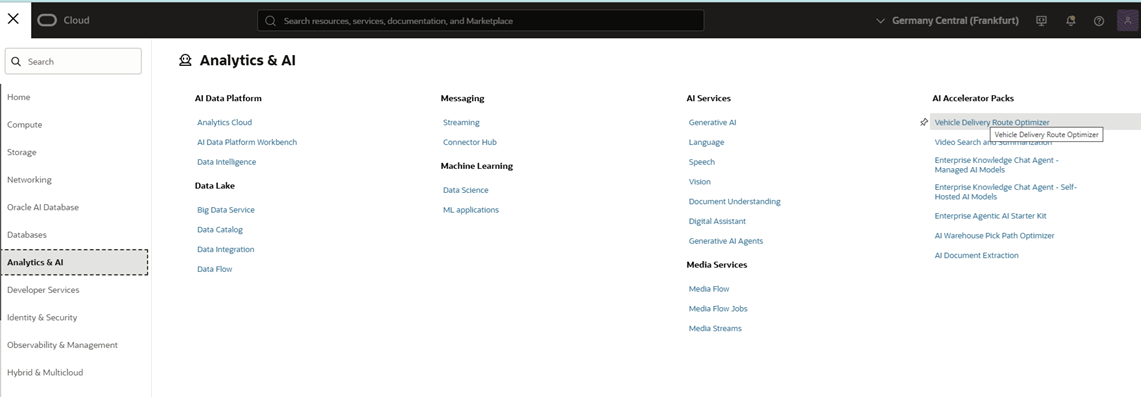Open the Data Science link

click(x=466, y=191)
